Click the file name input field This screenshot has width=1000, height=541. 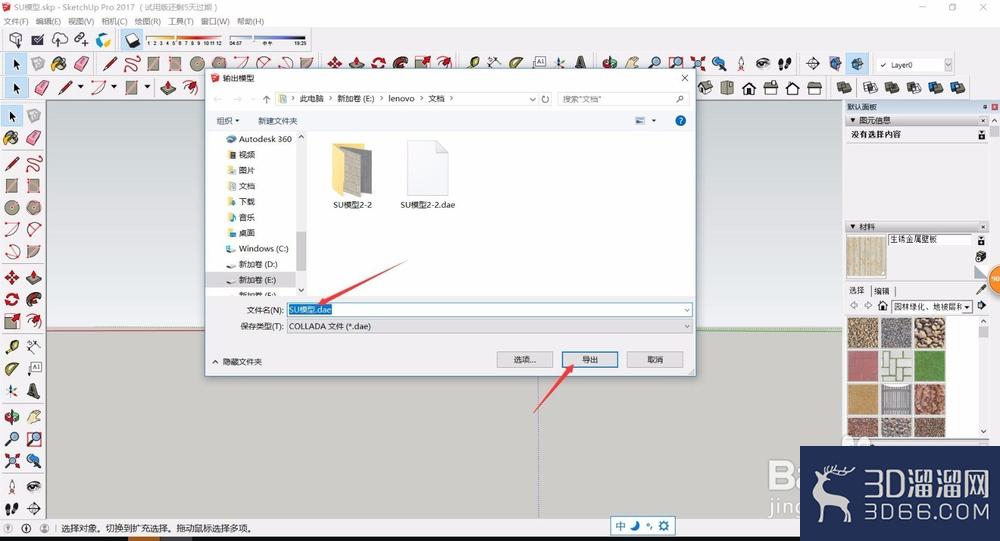pyautogui.click(x=489, y=310)
